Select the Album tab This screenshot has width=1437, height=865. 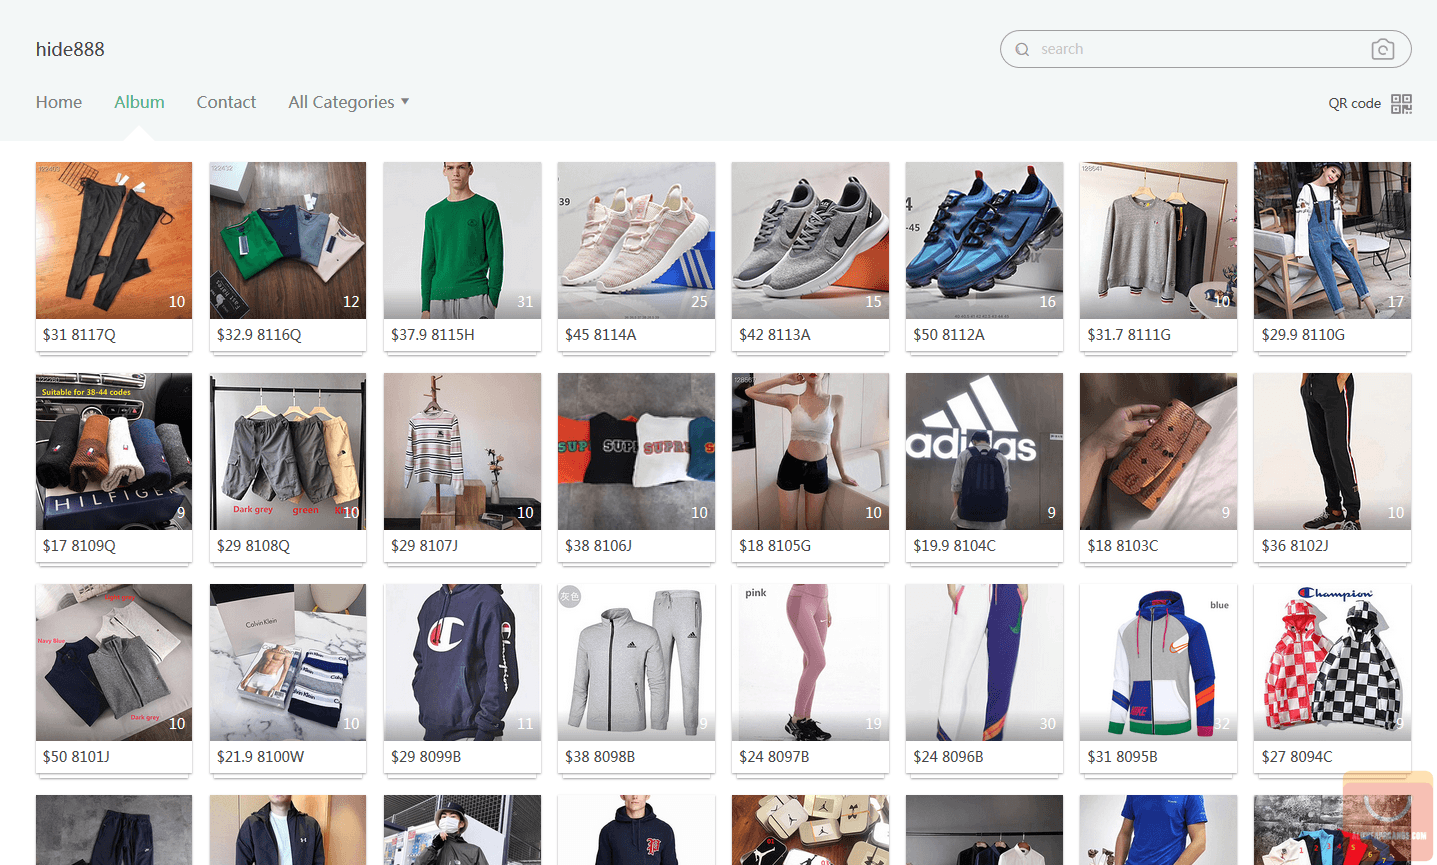(x=139, y=102)
